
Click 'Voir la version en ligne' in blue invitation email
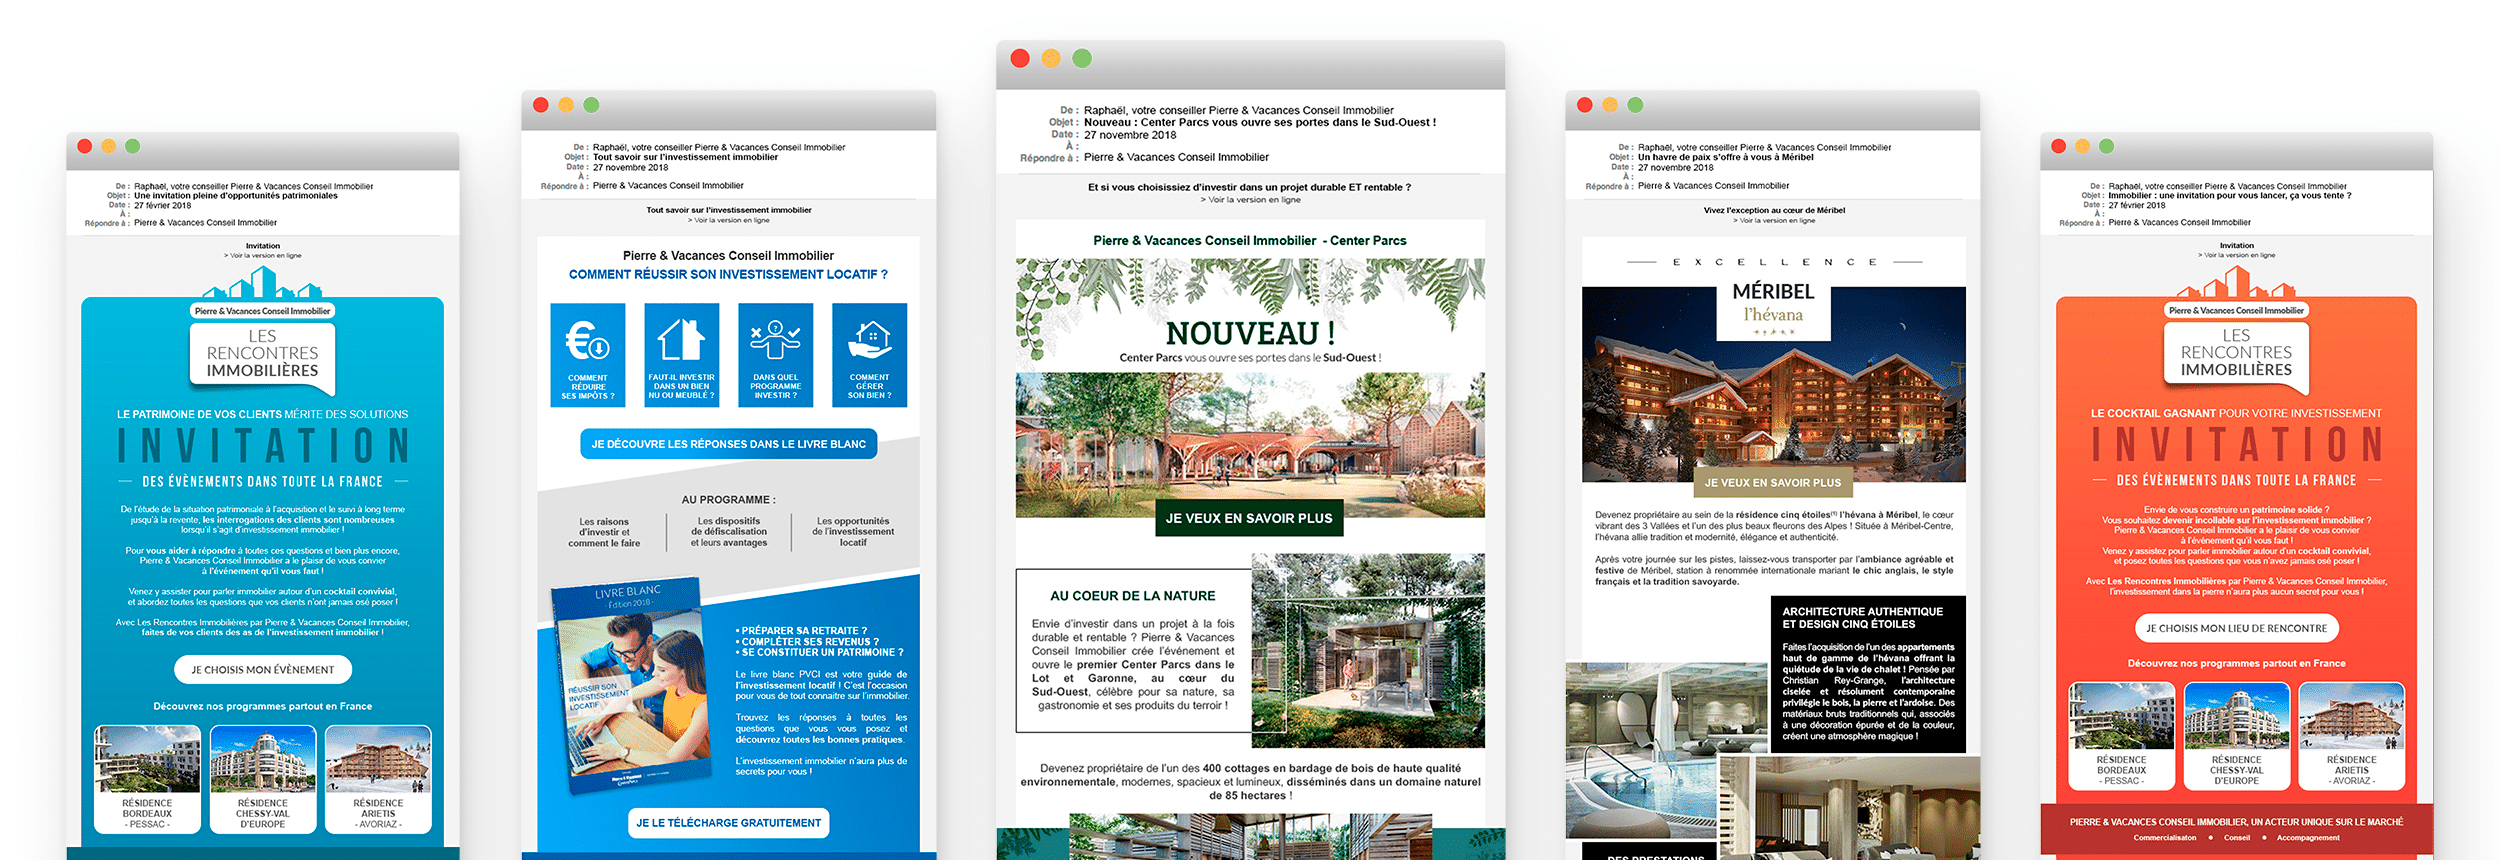tap(263, 256)
